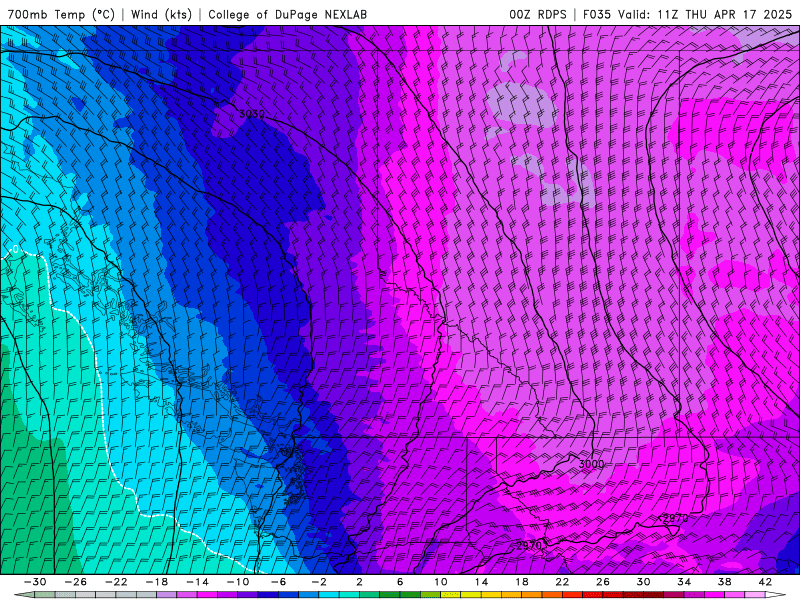Click the 3030 height contour label

252,114
